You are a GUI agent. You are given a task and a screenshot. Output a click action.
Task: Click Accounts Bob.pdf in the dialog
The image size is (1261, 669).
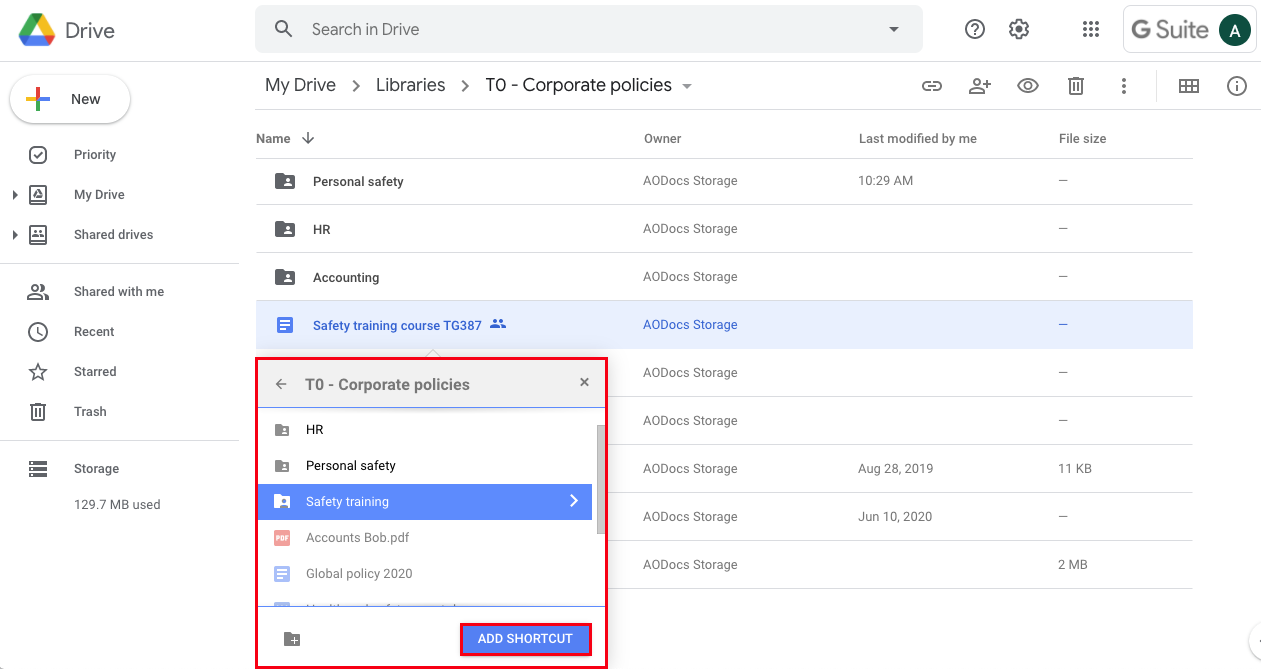pos(425,538)
